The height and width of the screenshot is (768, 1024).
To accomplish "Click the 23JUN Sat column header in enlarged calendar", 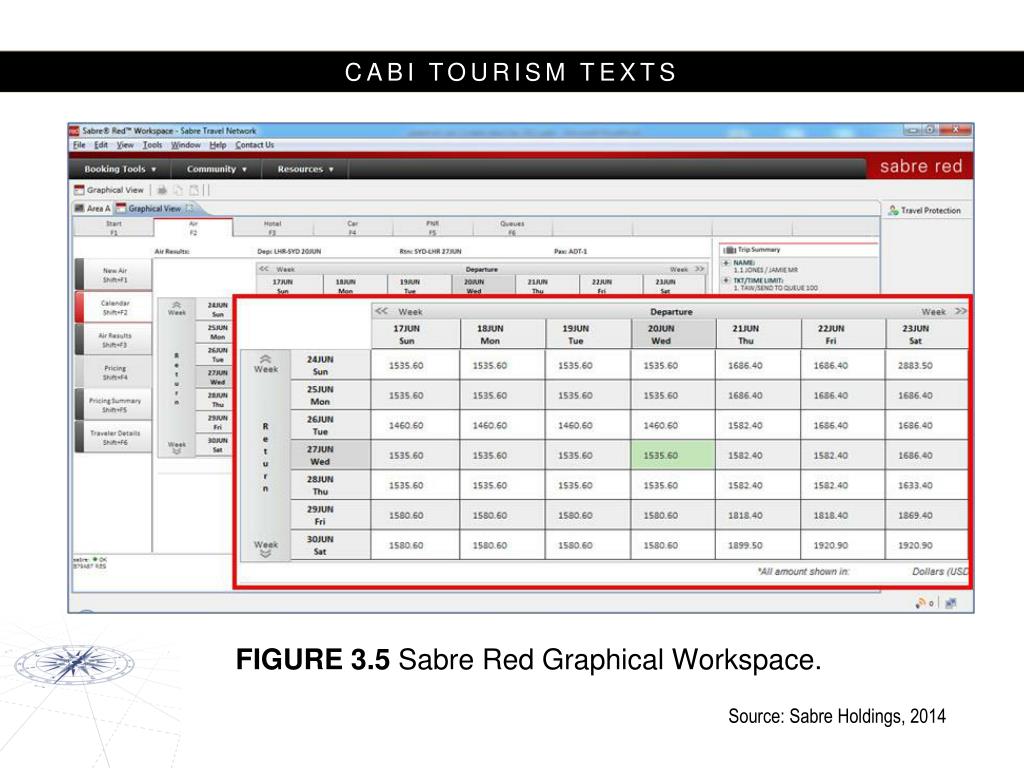I will 926,334.
